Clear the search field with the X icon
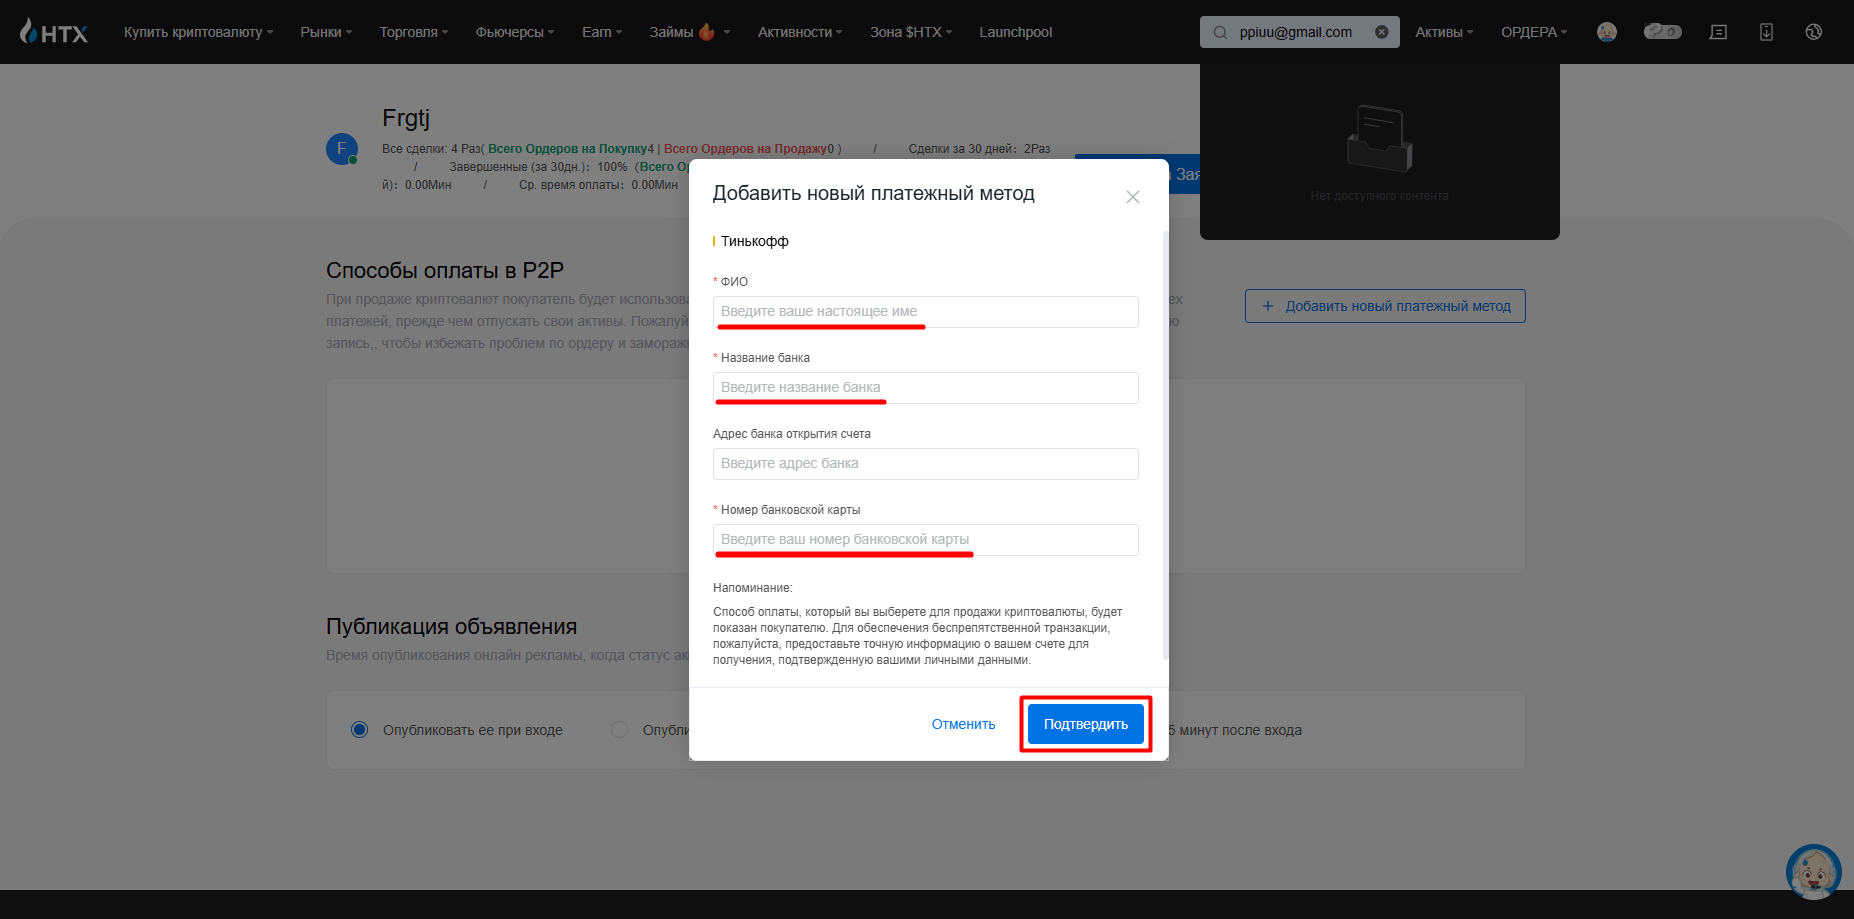This screenshot has width=1854, height=919. point(1382,32)
